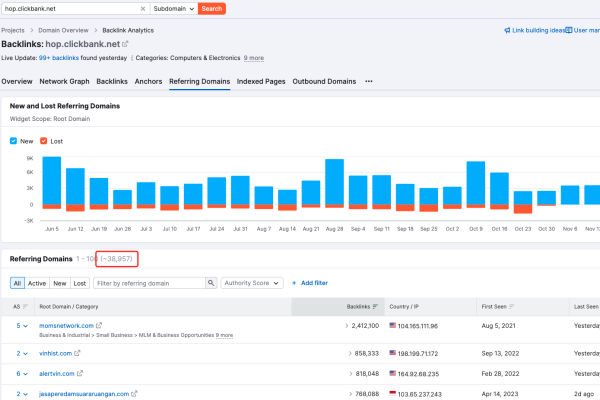600x400 pixels.
Task: Expand 9 more categories for momsnetwork.com
Action: [x=224, y=335]
